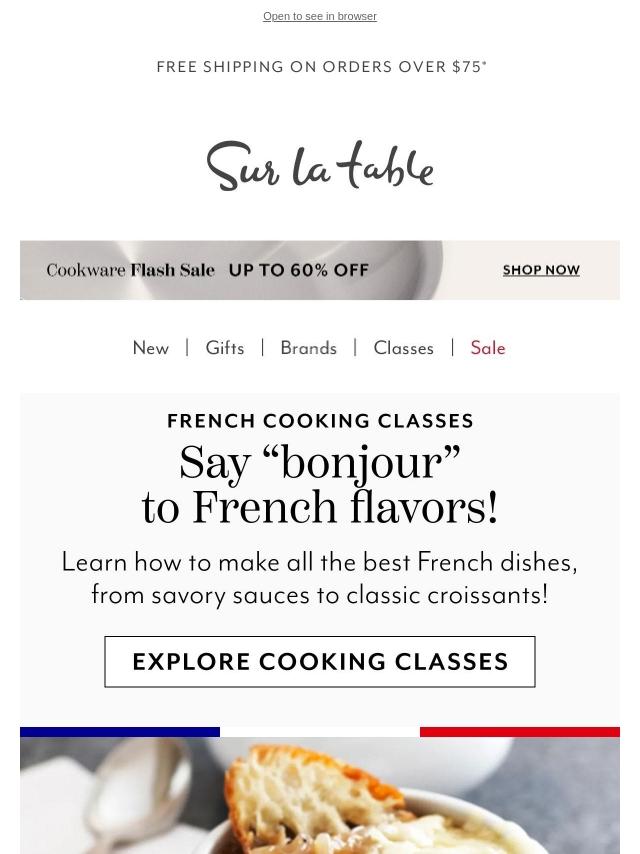Open the Classes navigation link
This screenshot has width=640, height=854.
(x=403, y=348)
